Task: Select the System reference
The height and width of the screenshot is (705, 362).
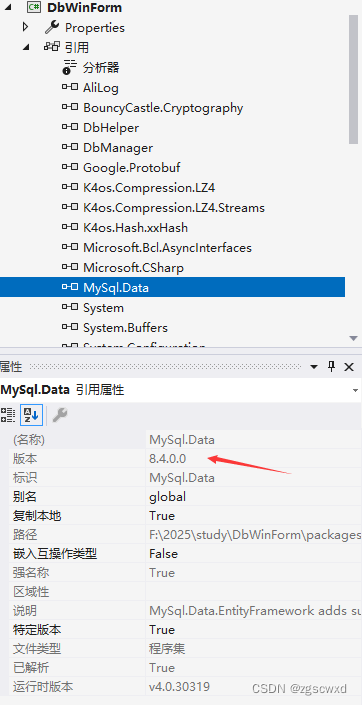Action: pos(103,308)
